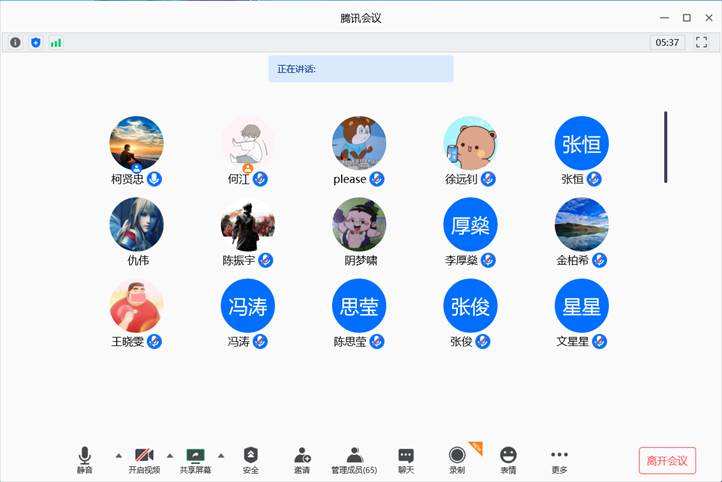Click the blue security shield icon
722x482 pixels.
[36, 42]
